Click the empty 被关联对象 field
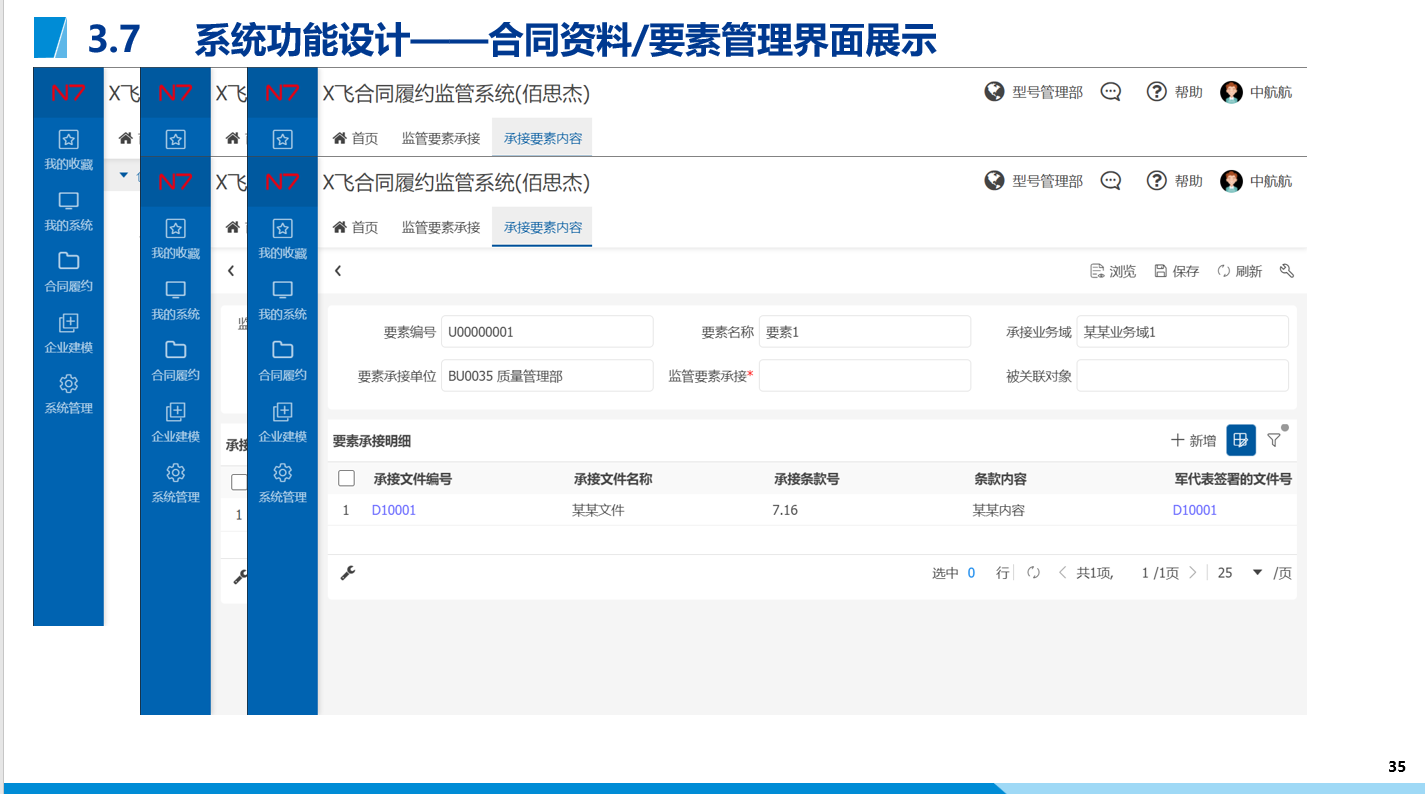This screenshot has width=1425, height=794. point(1183,376)
